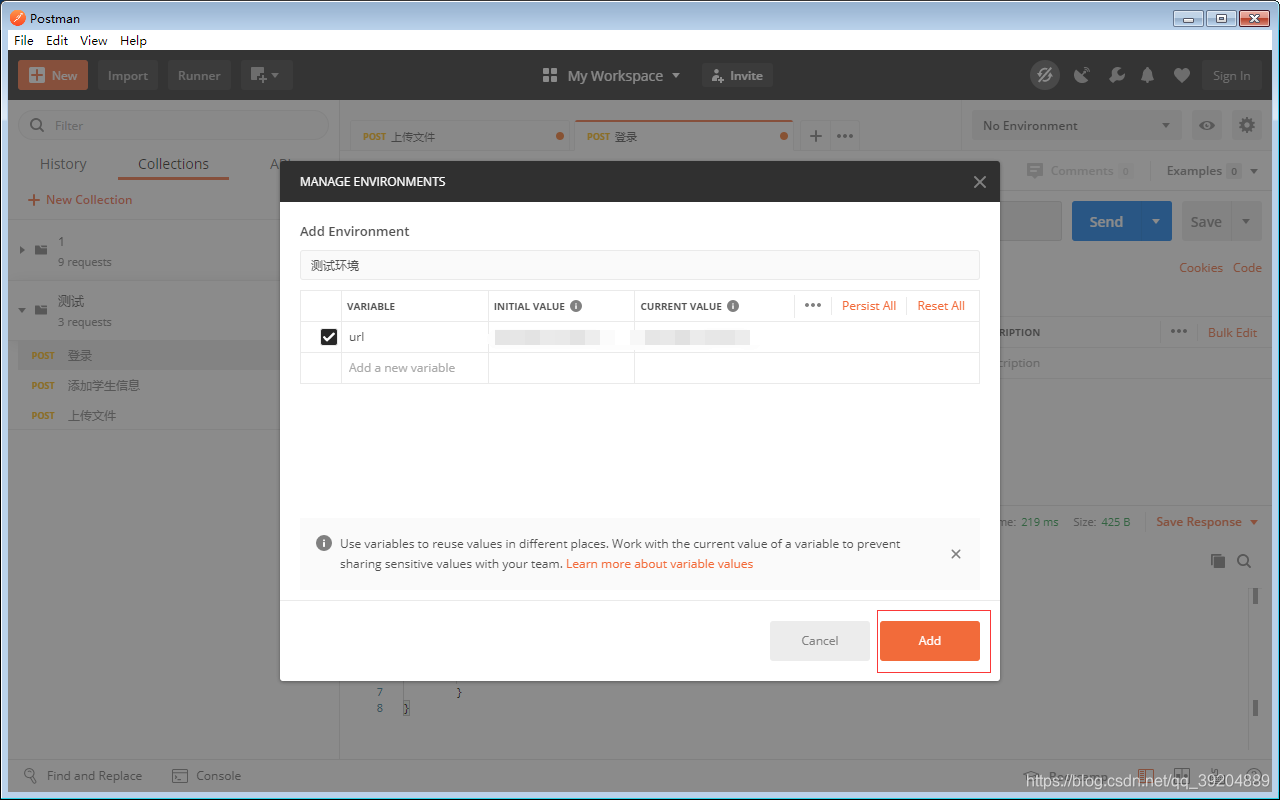Viewport: 1280px width, 800px height.
Task: Open the View menu
Action: pos(93,40)
